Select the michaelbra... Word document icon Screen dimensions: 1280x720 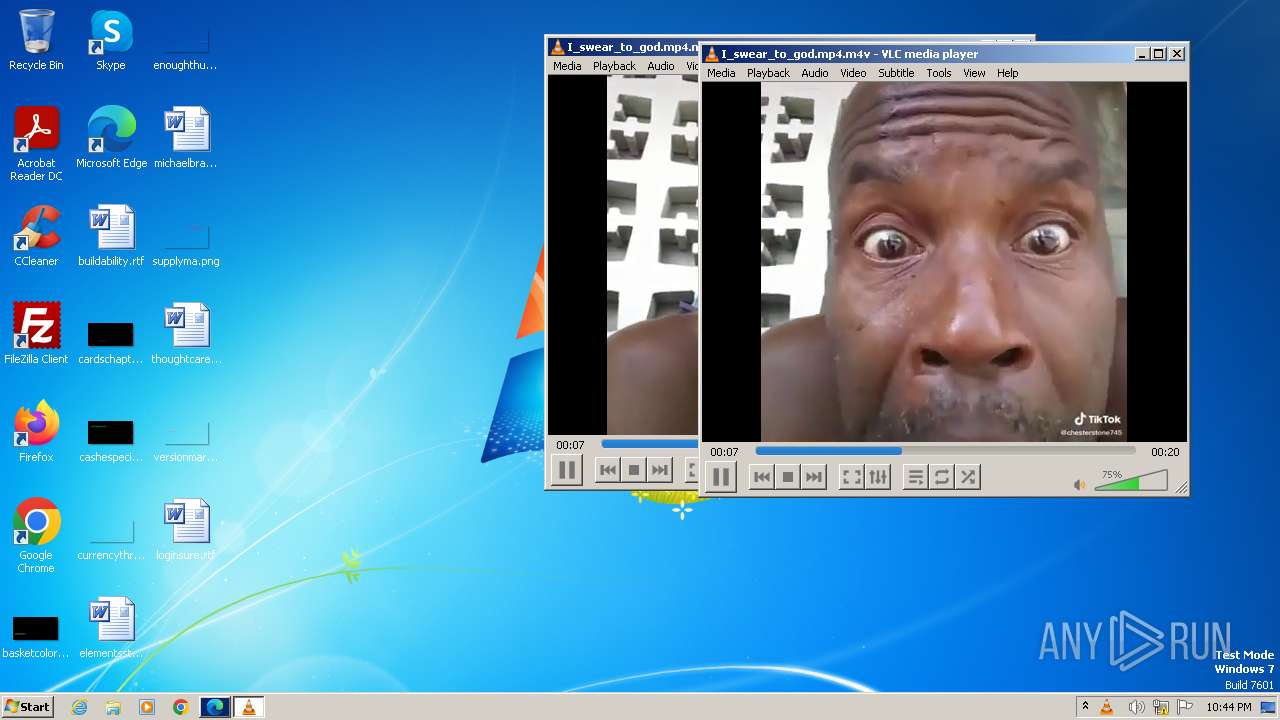pyautogui.click(x=185, y=138)
